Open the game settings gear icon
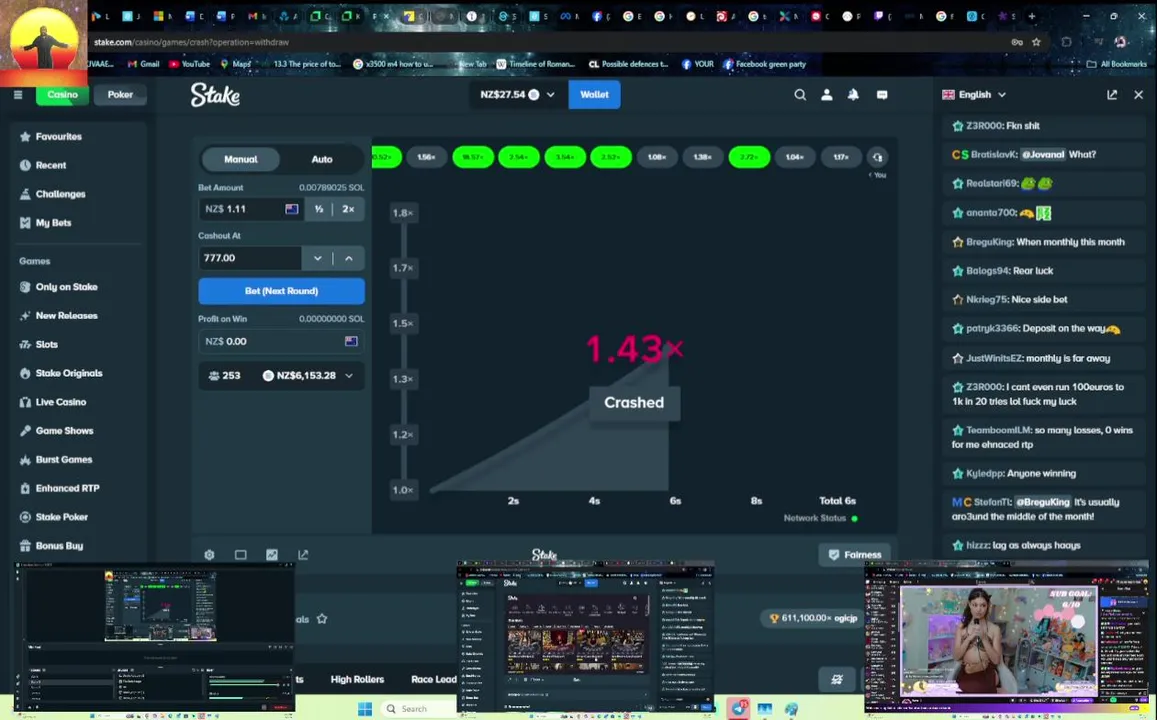Screen dimensions: 1157x720 tap(210, 555)
